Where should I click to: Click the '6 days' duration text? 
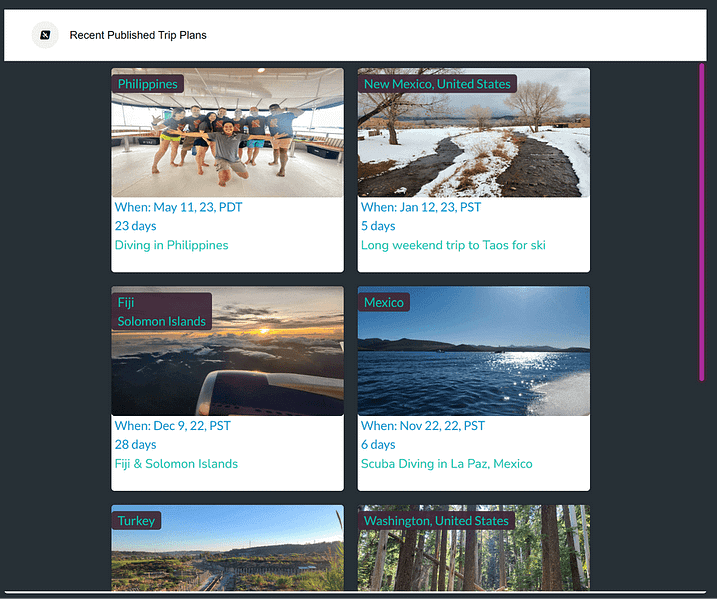point(378,444)
